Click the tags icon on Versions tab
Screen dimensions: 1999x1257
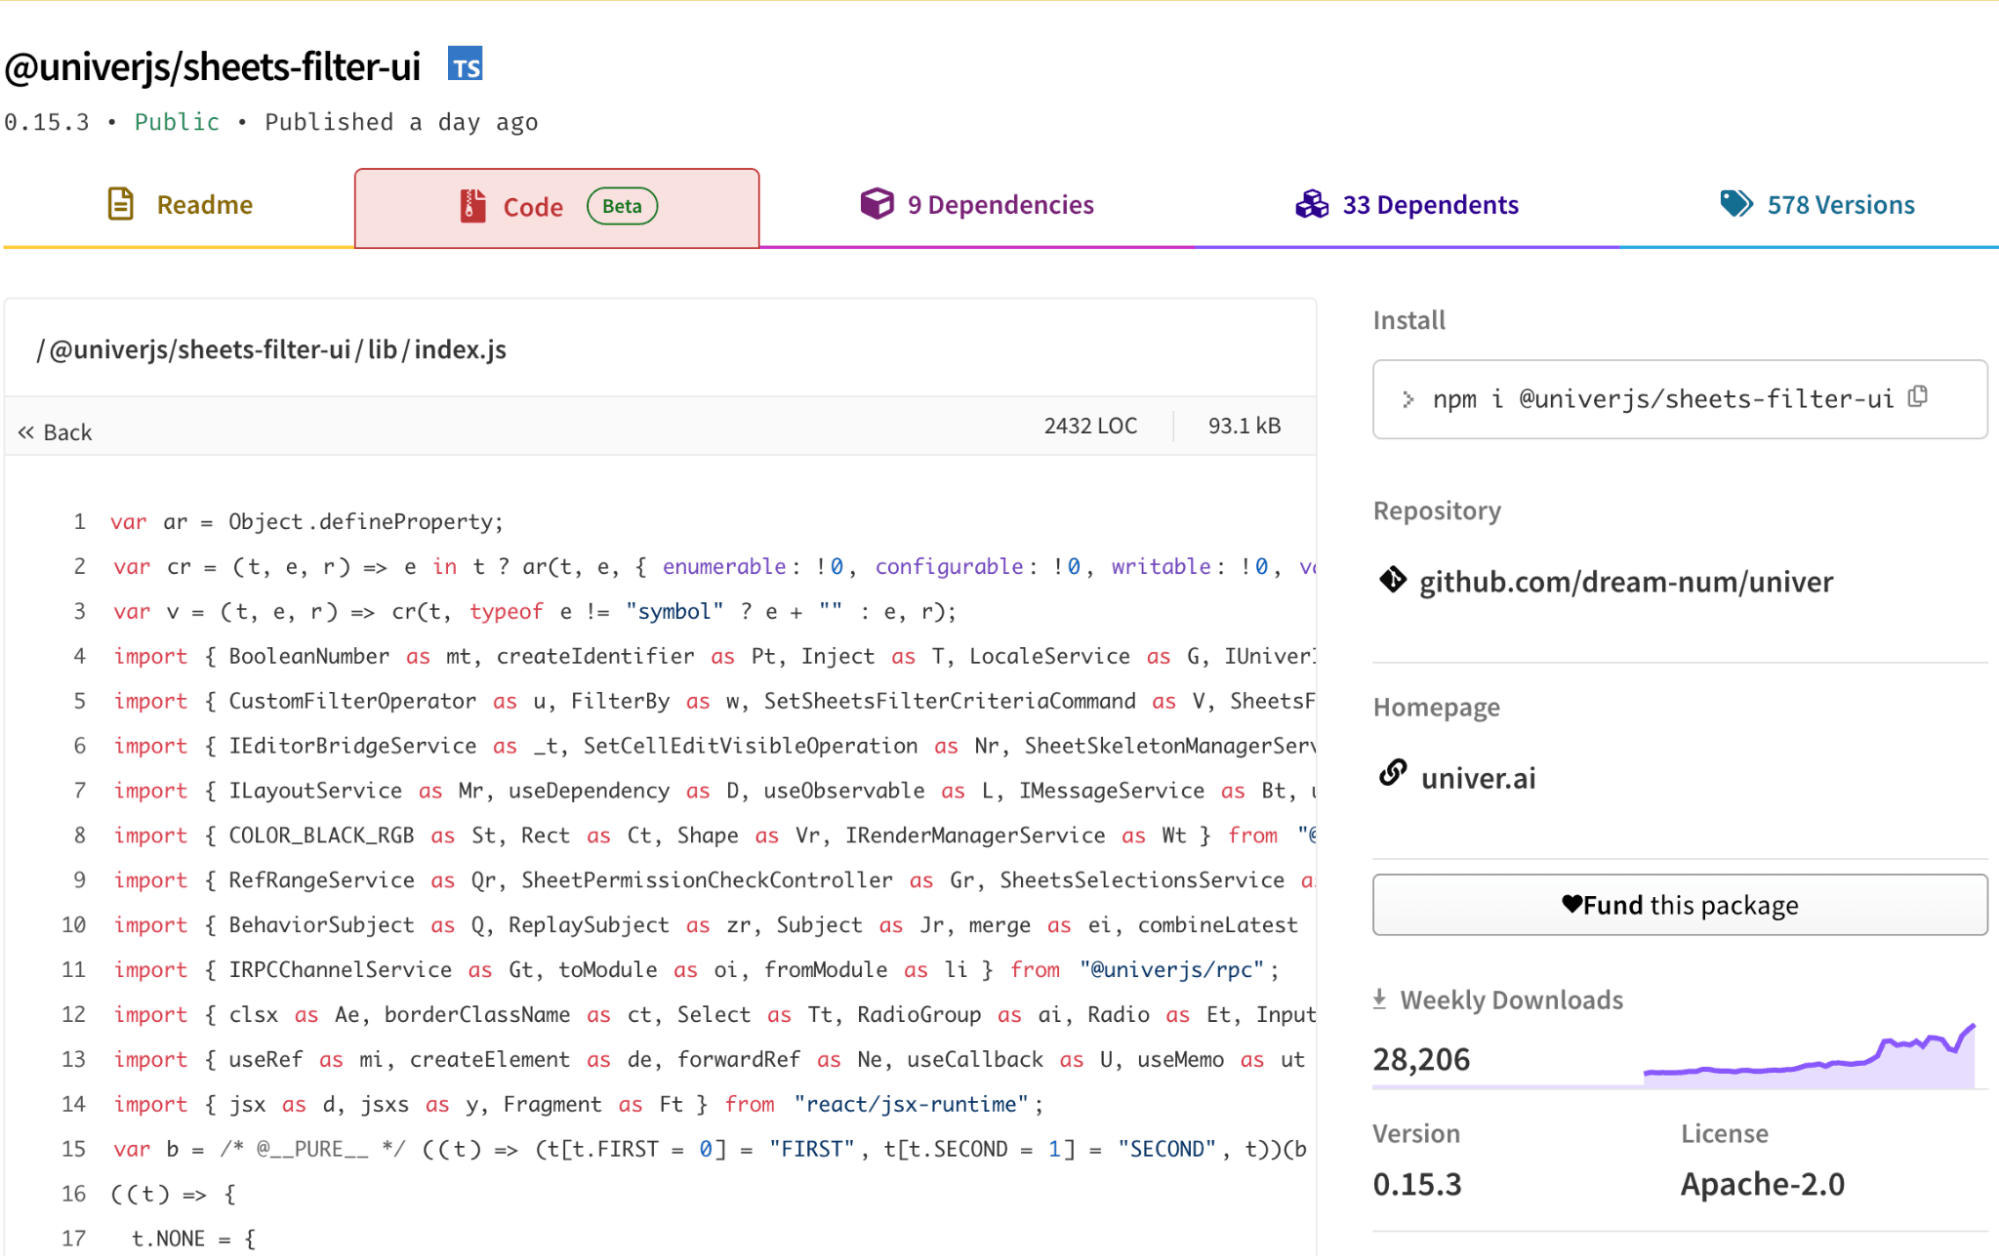point(1736,203)
